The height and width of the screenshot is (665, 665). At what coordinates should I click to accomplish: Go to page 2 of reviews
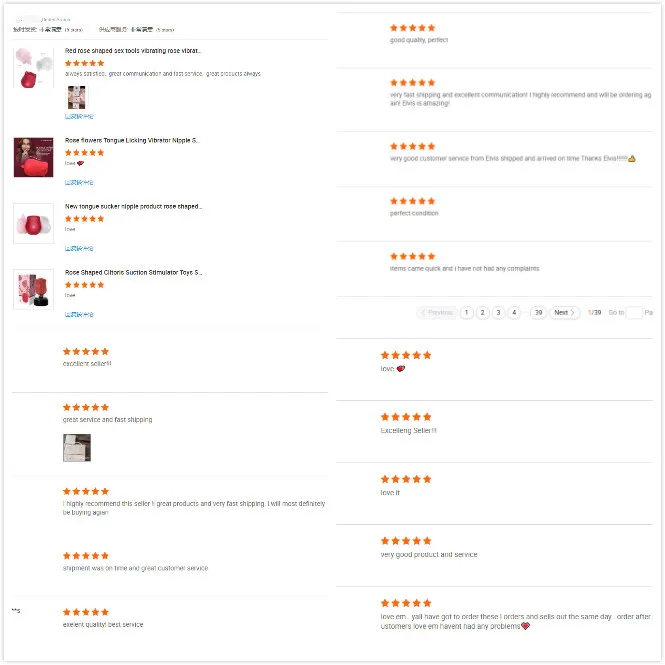click(x=483, y=313)
